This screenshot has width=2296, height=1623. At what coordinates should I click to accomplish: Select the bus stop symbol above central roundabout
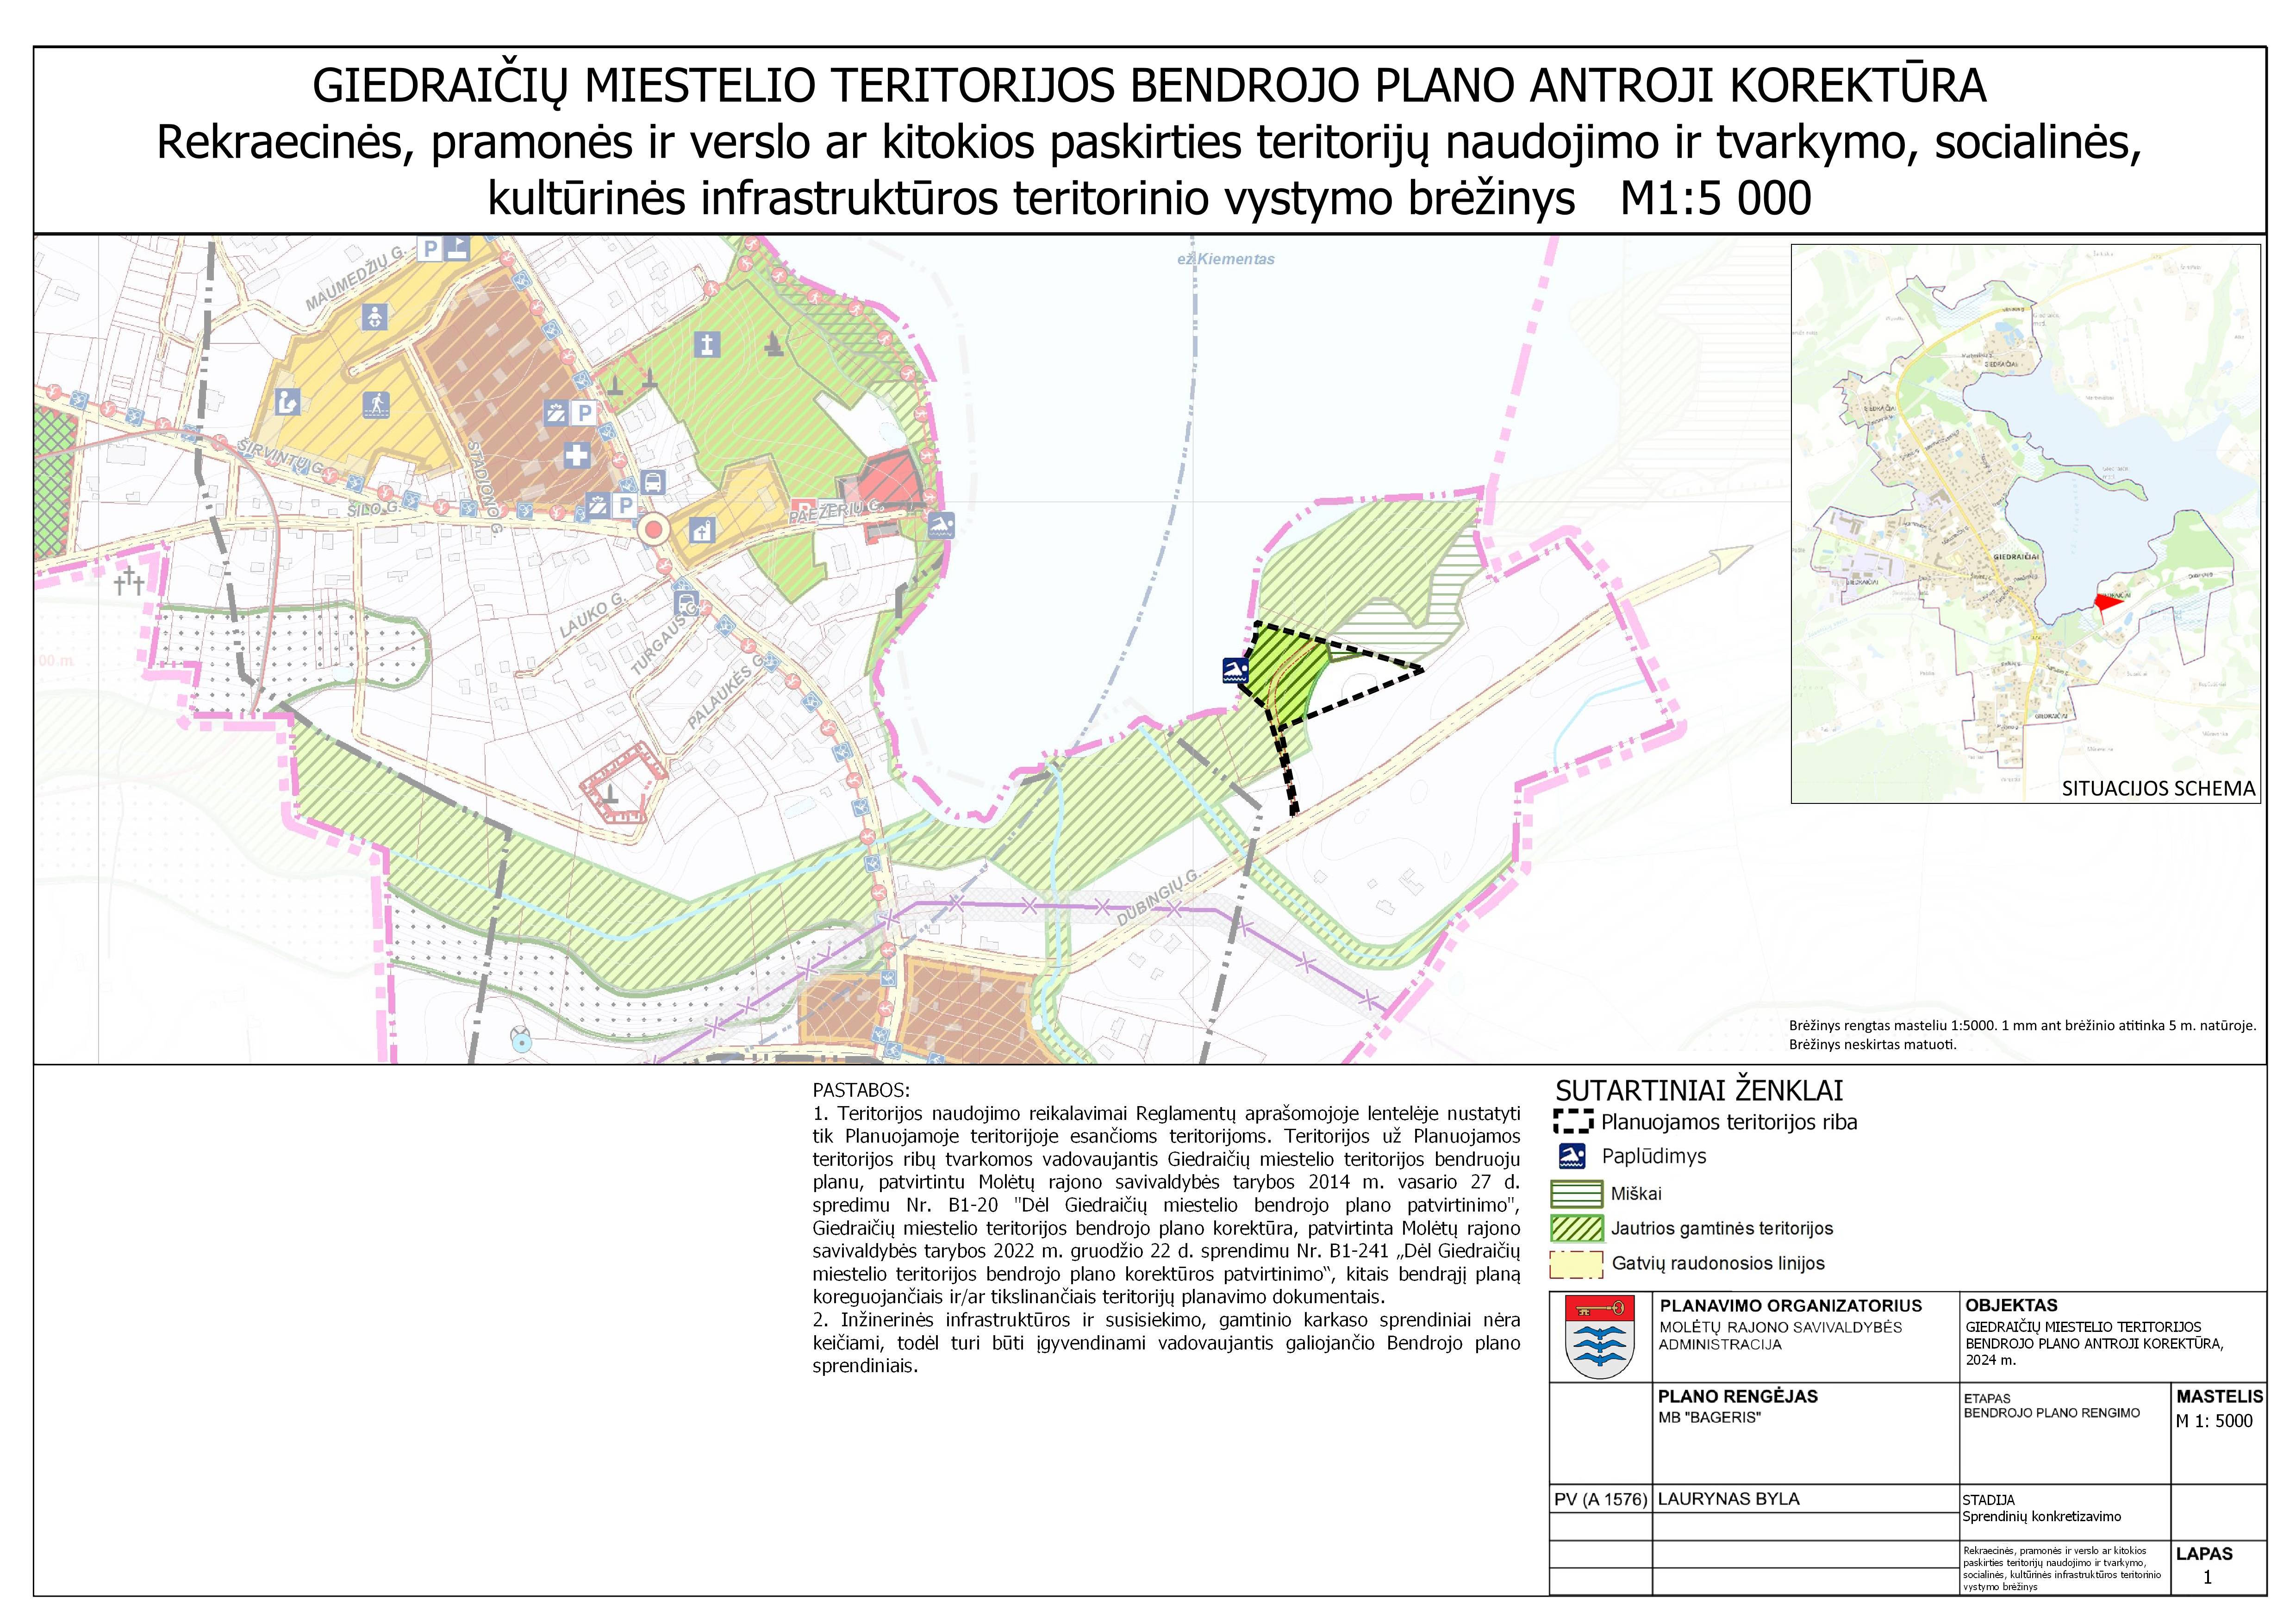click(x=652, y=482)
